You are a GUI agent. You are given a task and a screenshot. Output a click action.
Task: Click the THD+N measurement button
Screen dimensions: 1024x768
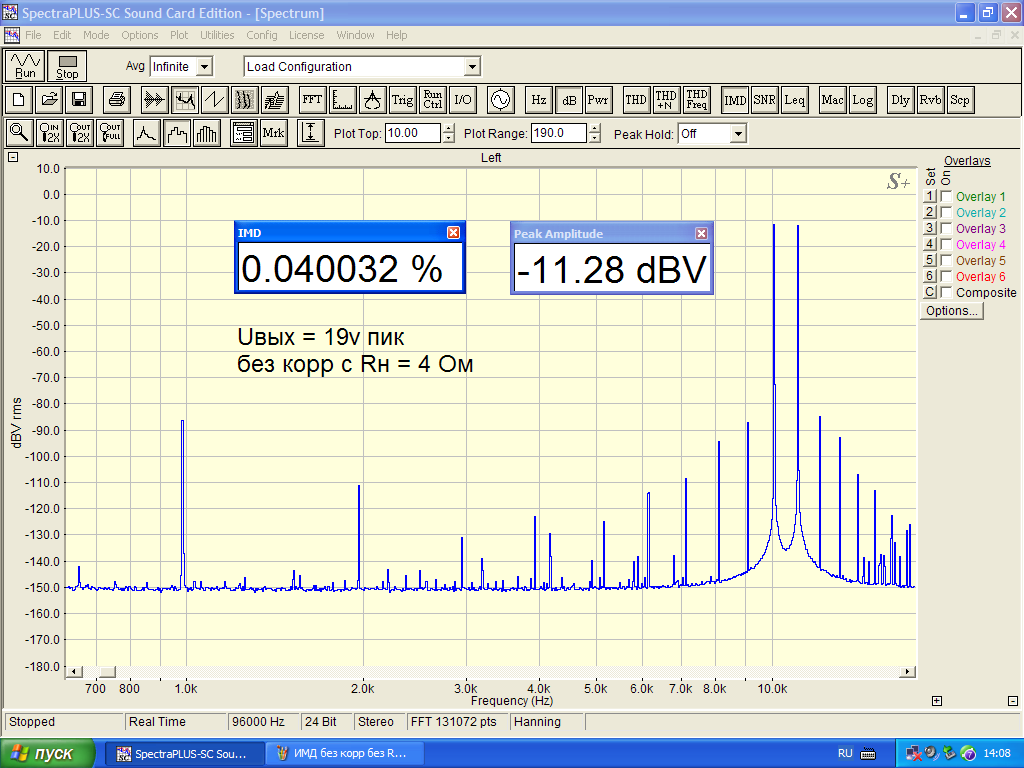(x=666, y=100)
